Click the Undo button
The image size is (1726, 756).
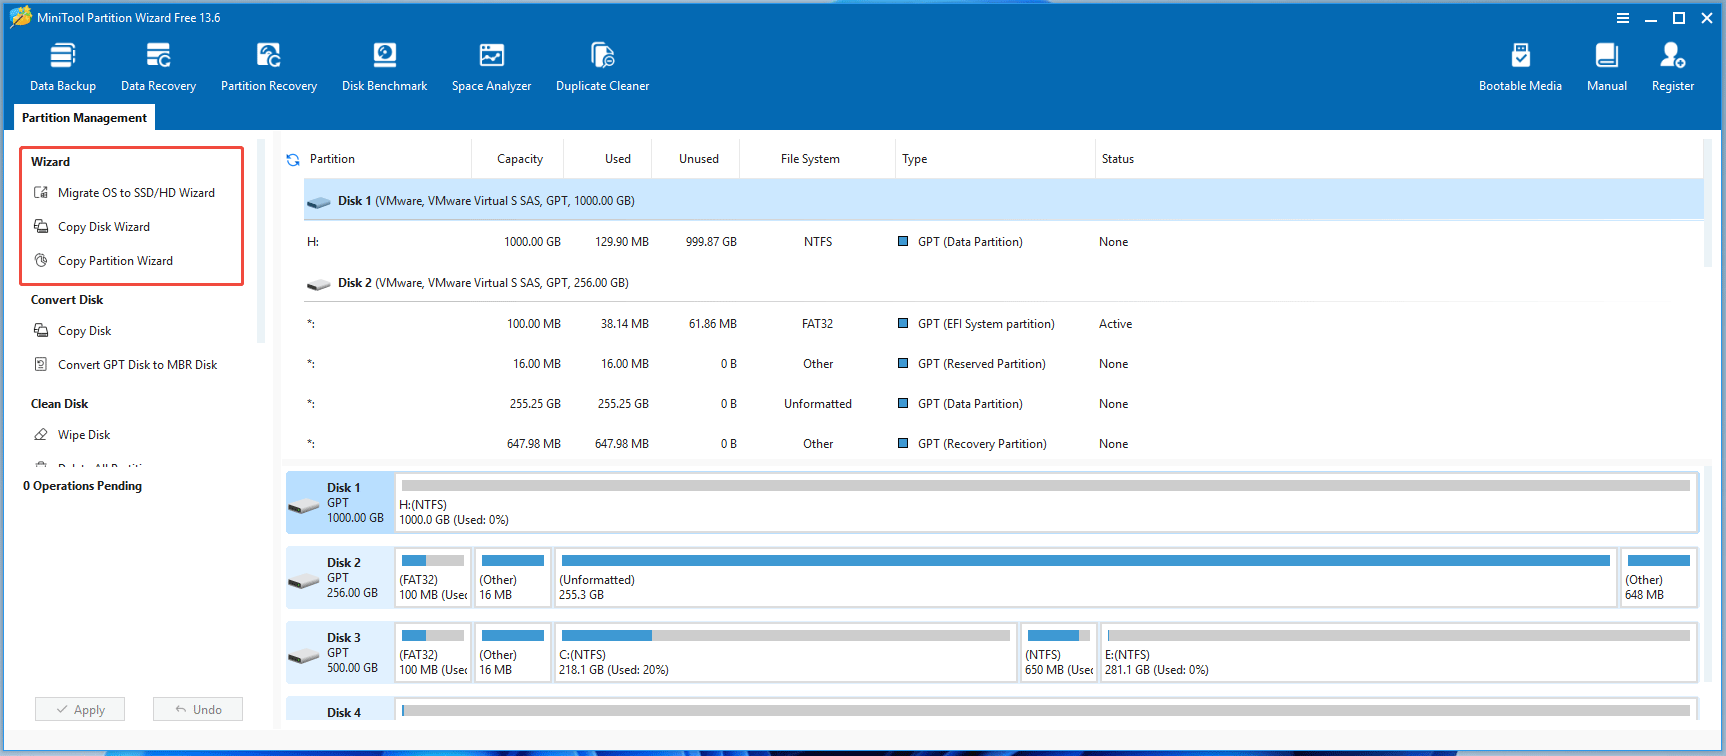(x=198, y=709)
